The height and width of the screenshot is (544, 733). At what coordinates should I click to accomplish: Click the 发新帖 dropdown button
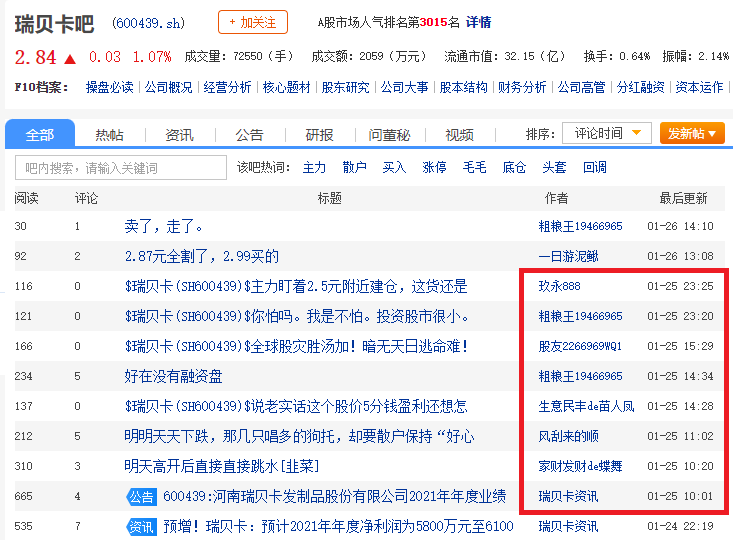coord(692,133)
